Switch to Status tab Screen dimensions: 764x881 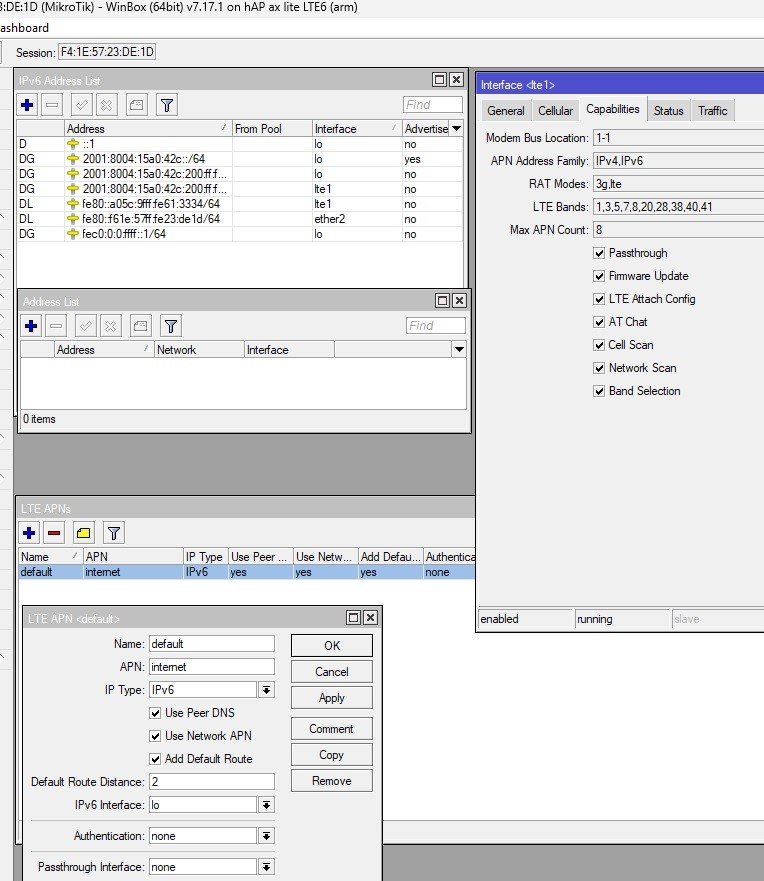[668, 111]
